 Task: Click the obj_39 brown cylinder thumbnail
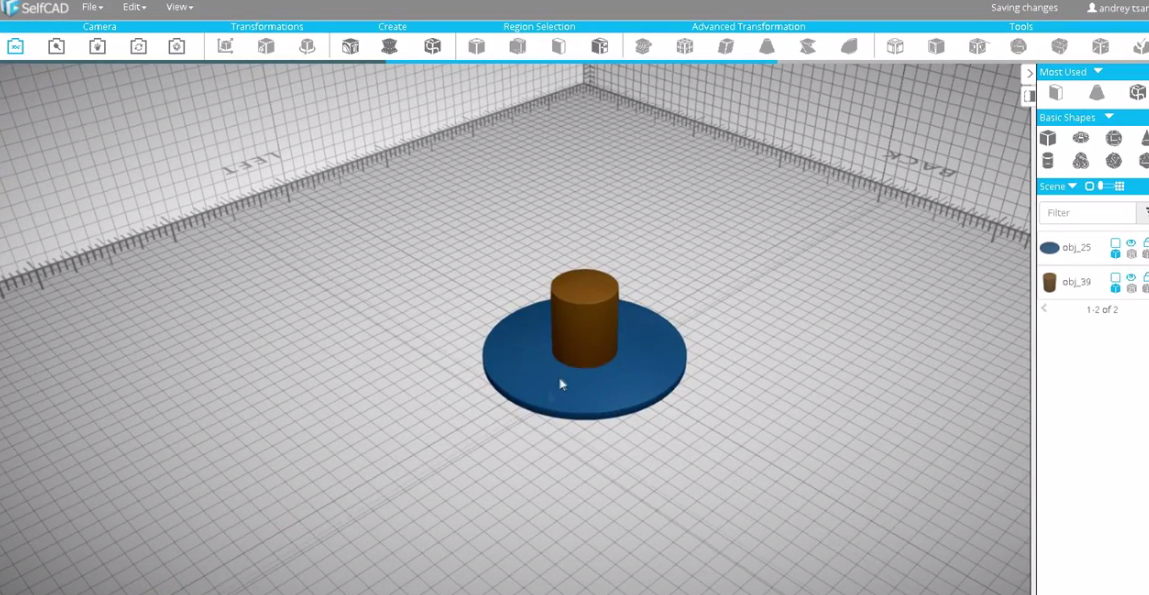click(1049, 282)
